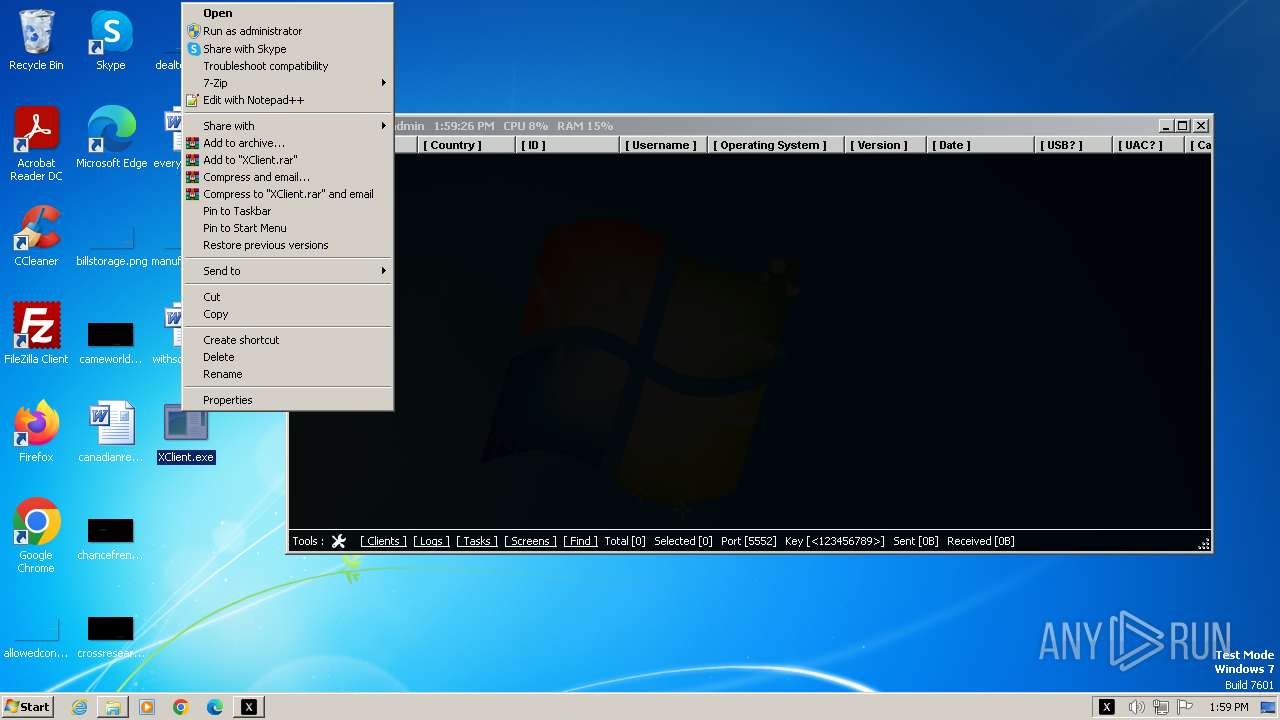Sort by the [ Version ] column header
Viewport: 1280px width, 720px height.
tap(884, 145)
